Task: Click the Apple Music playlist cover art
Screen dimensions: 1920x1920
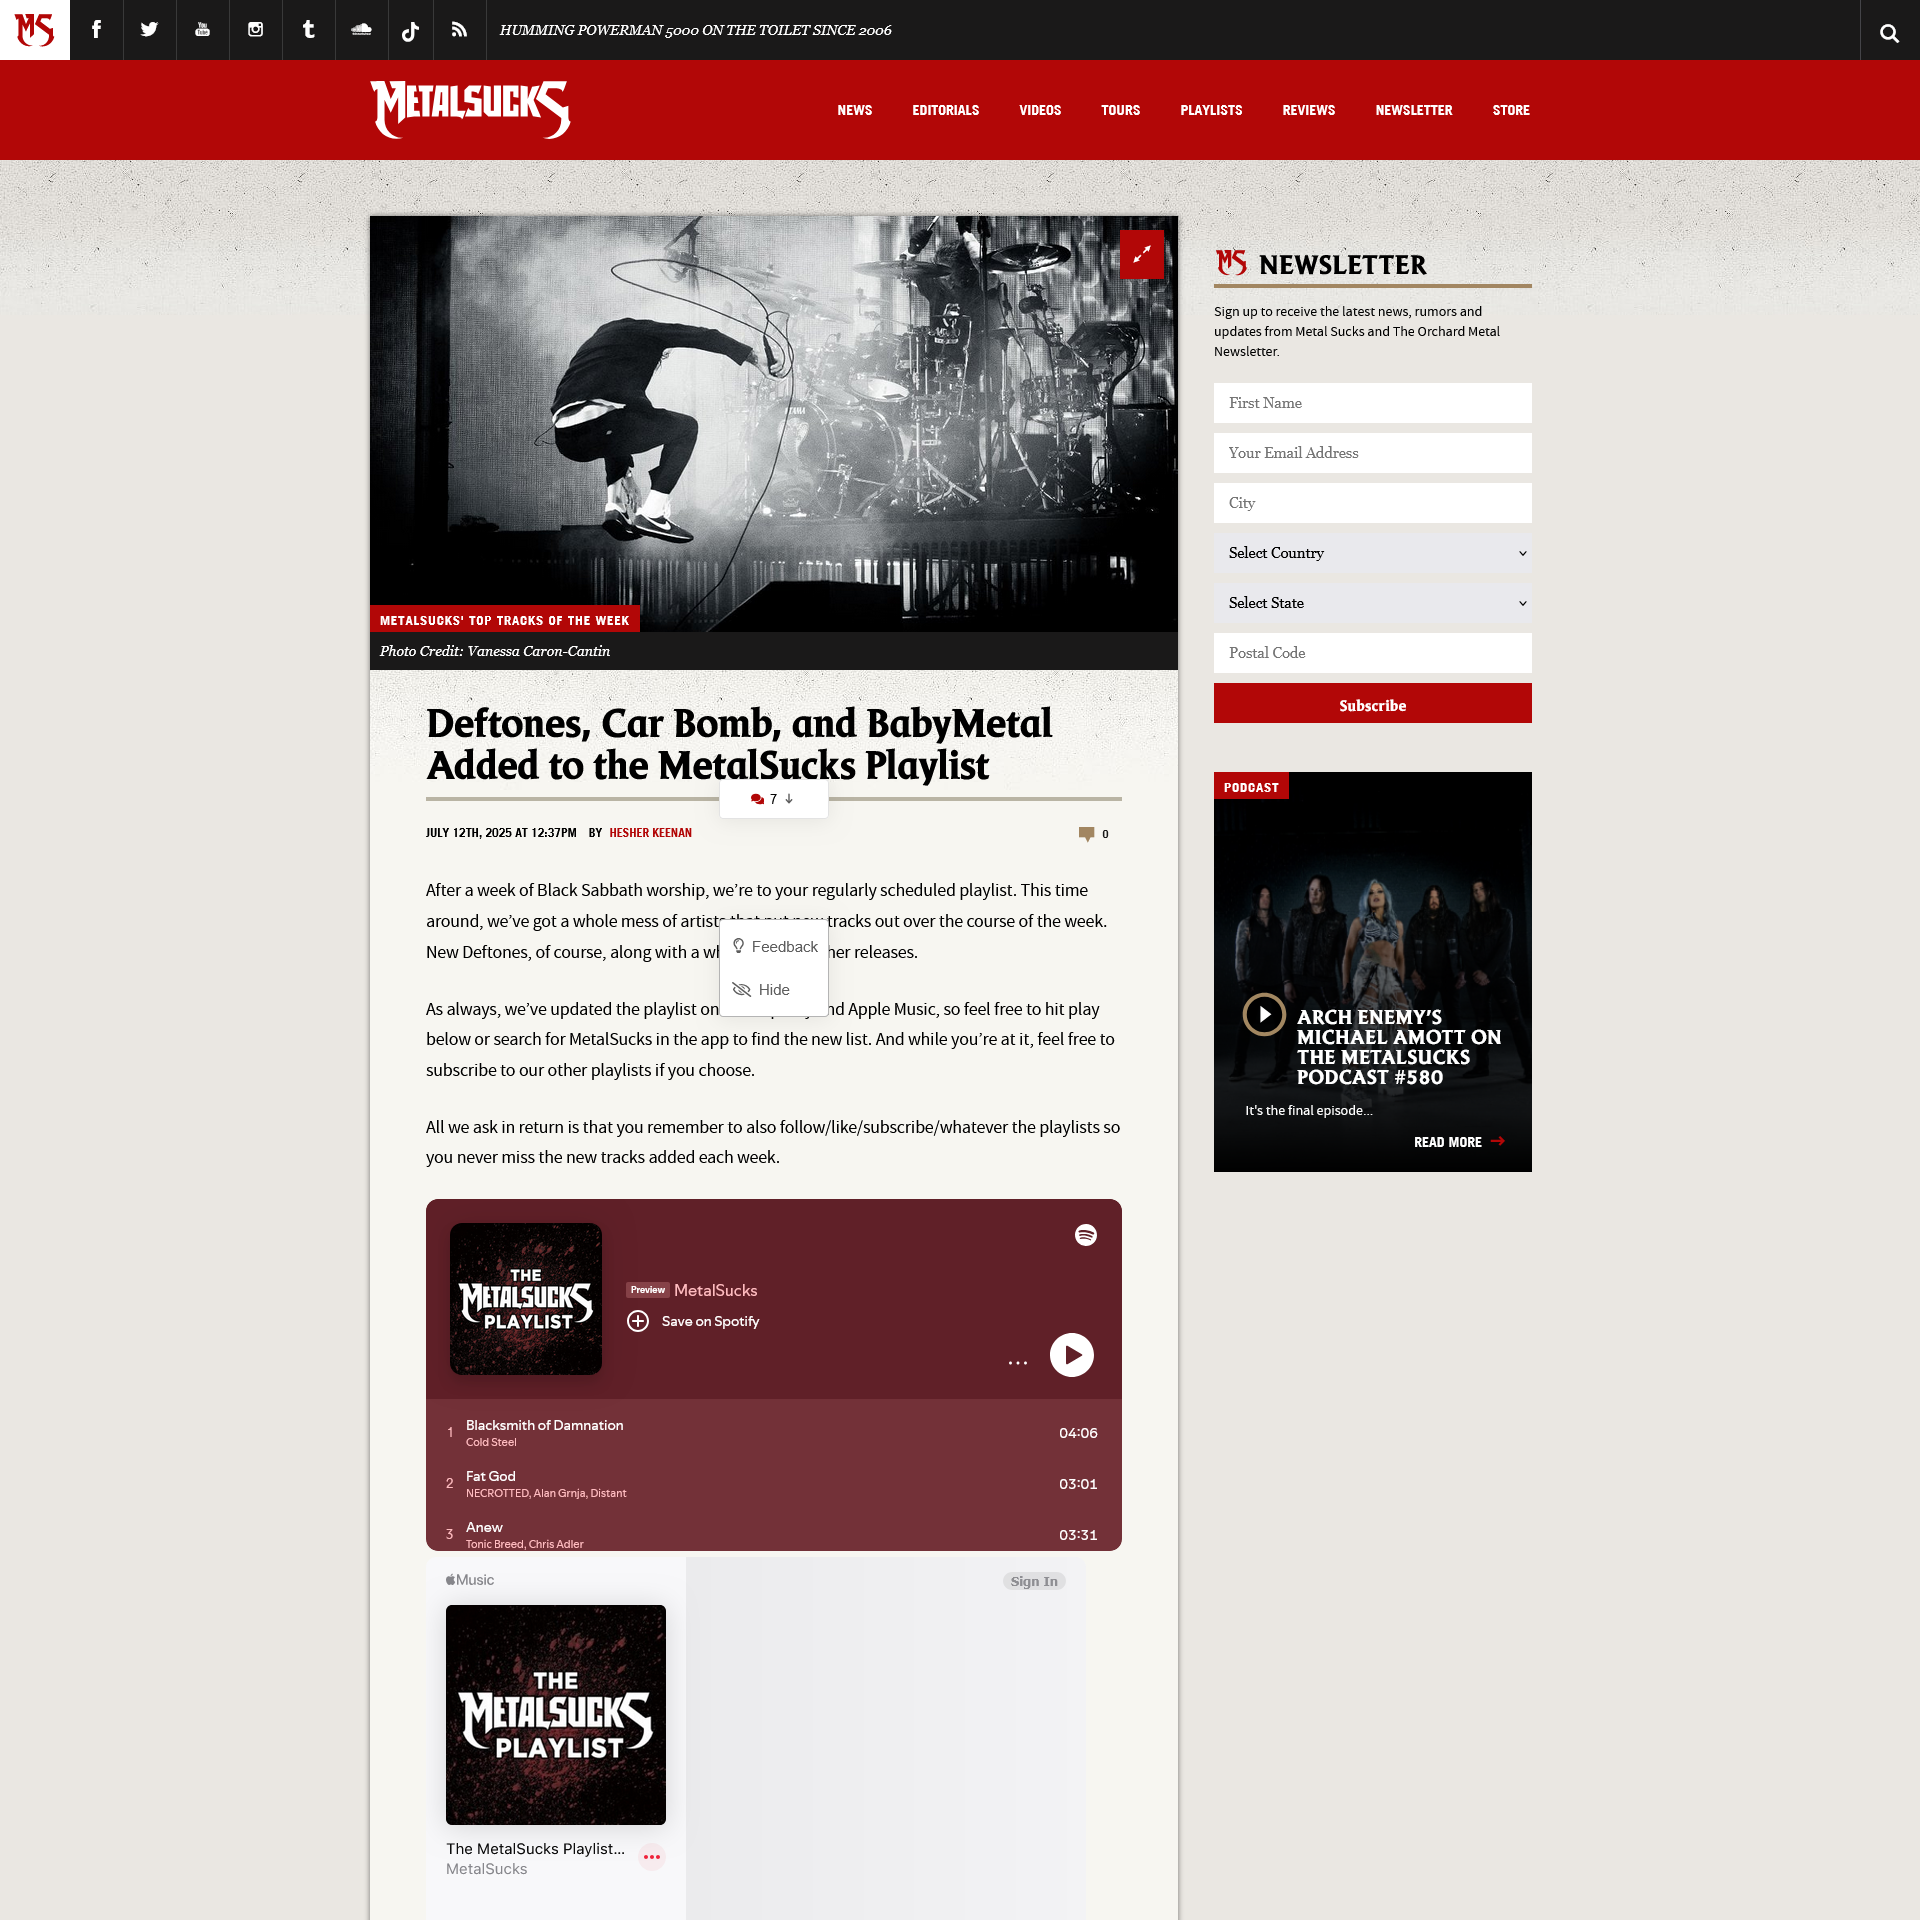Action: tap(556, 1715)
